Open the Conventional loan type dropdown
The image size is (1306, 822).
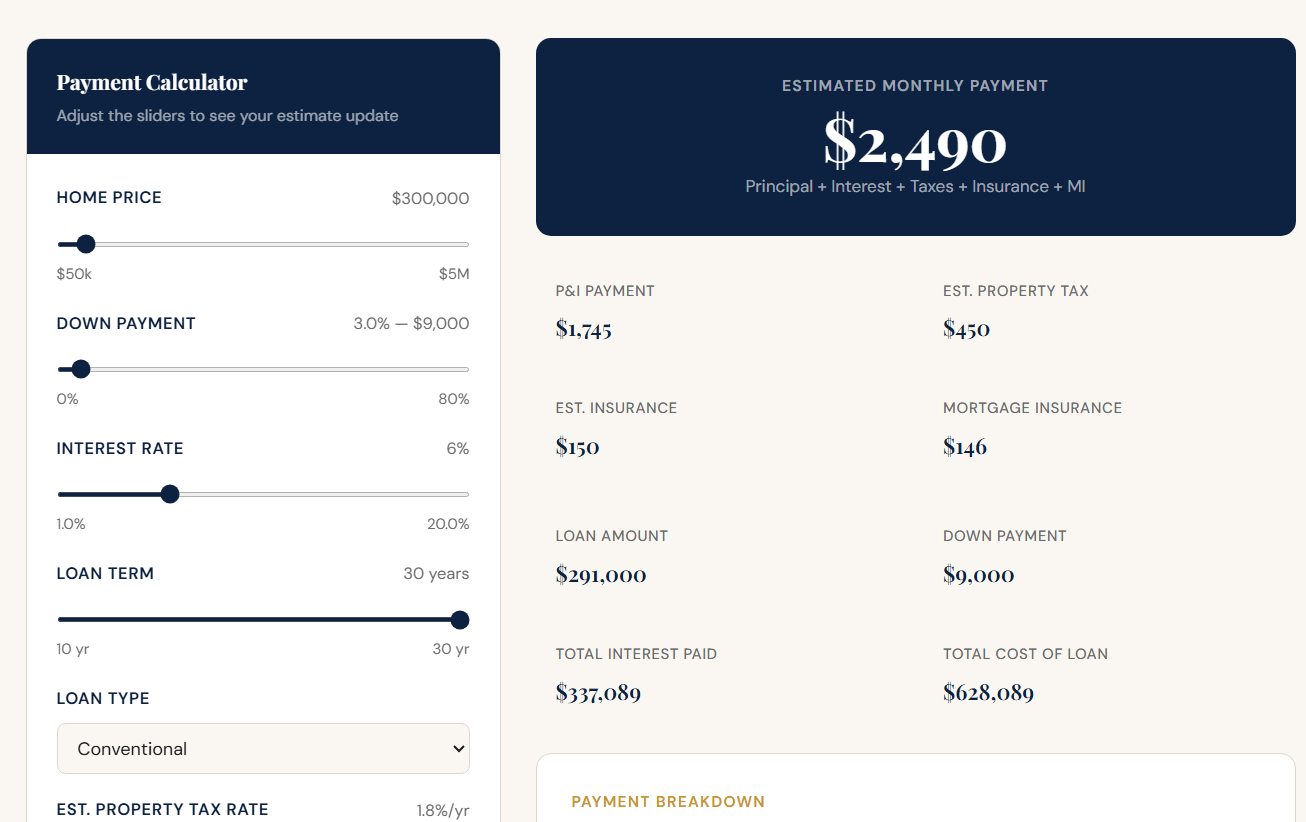(263, 749)
